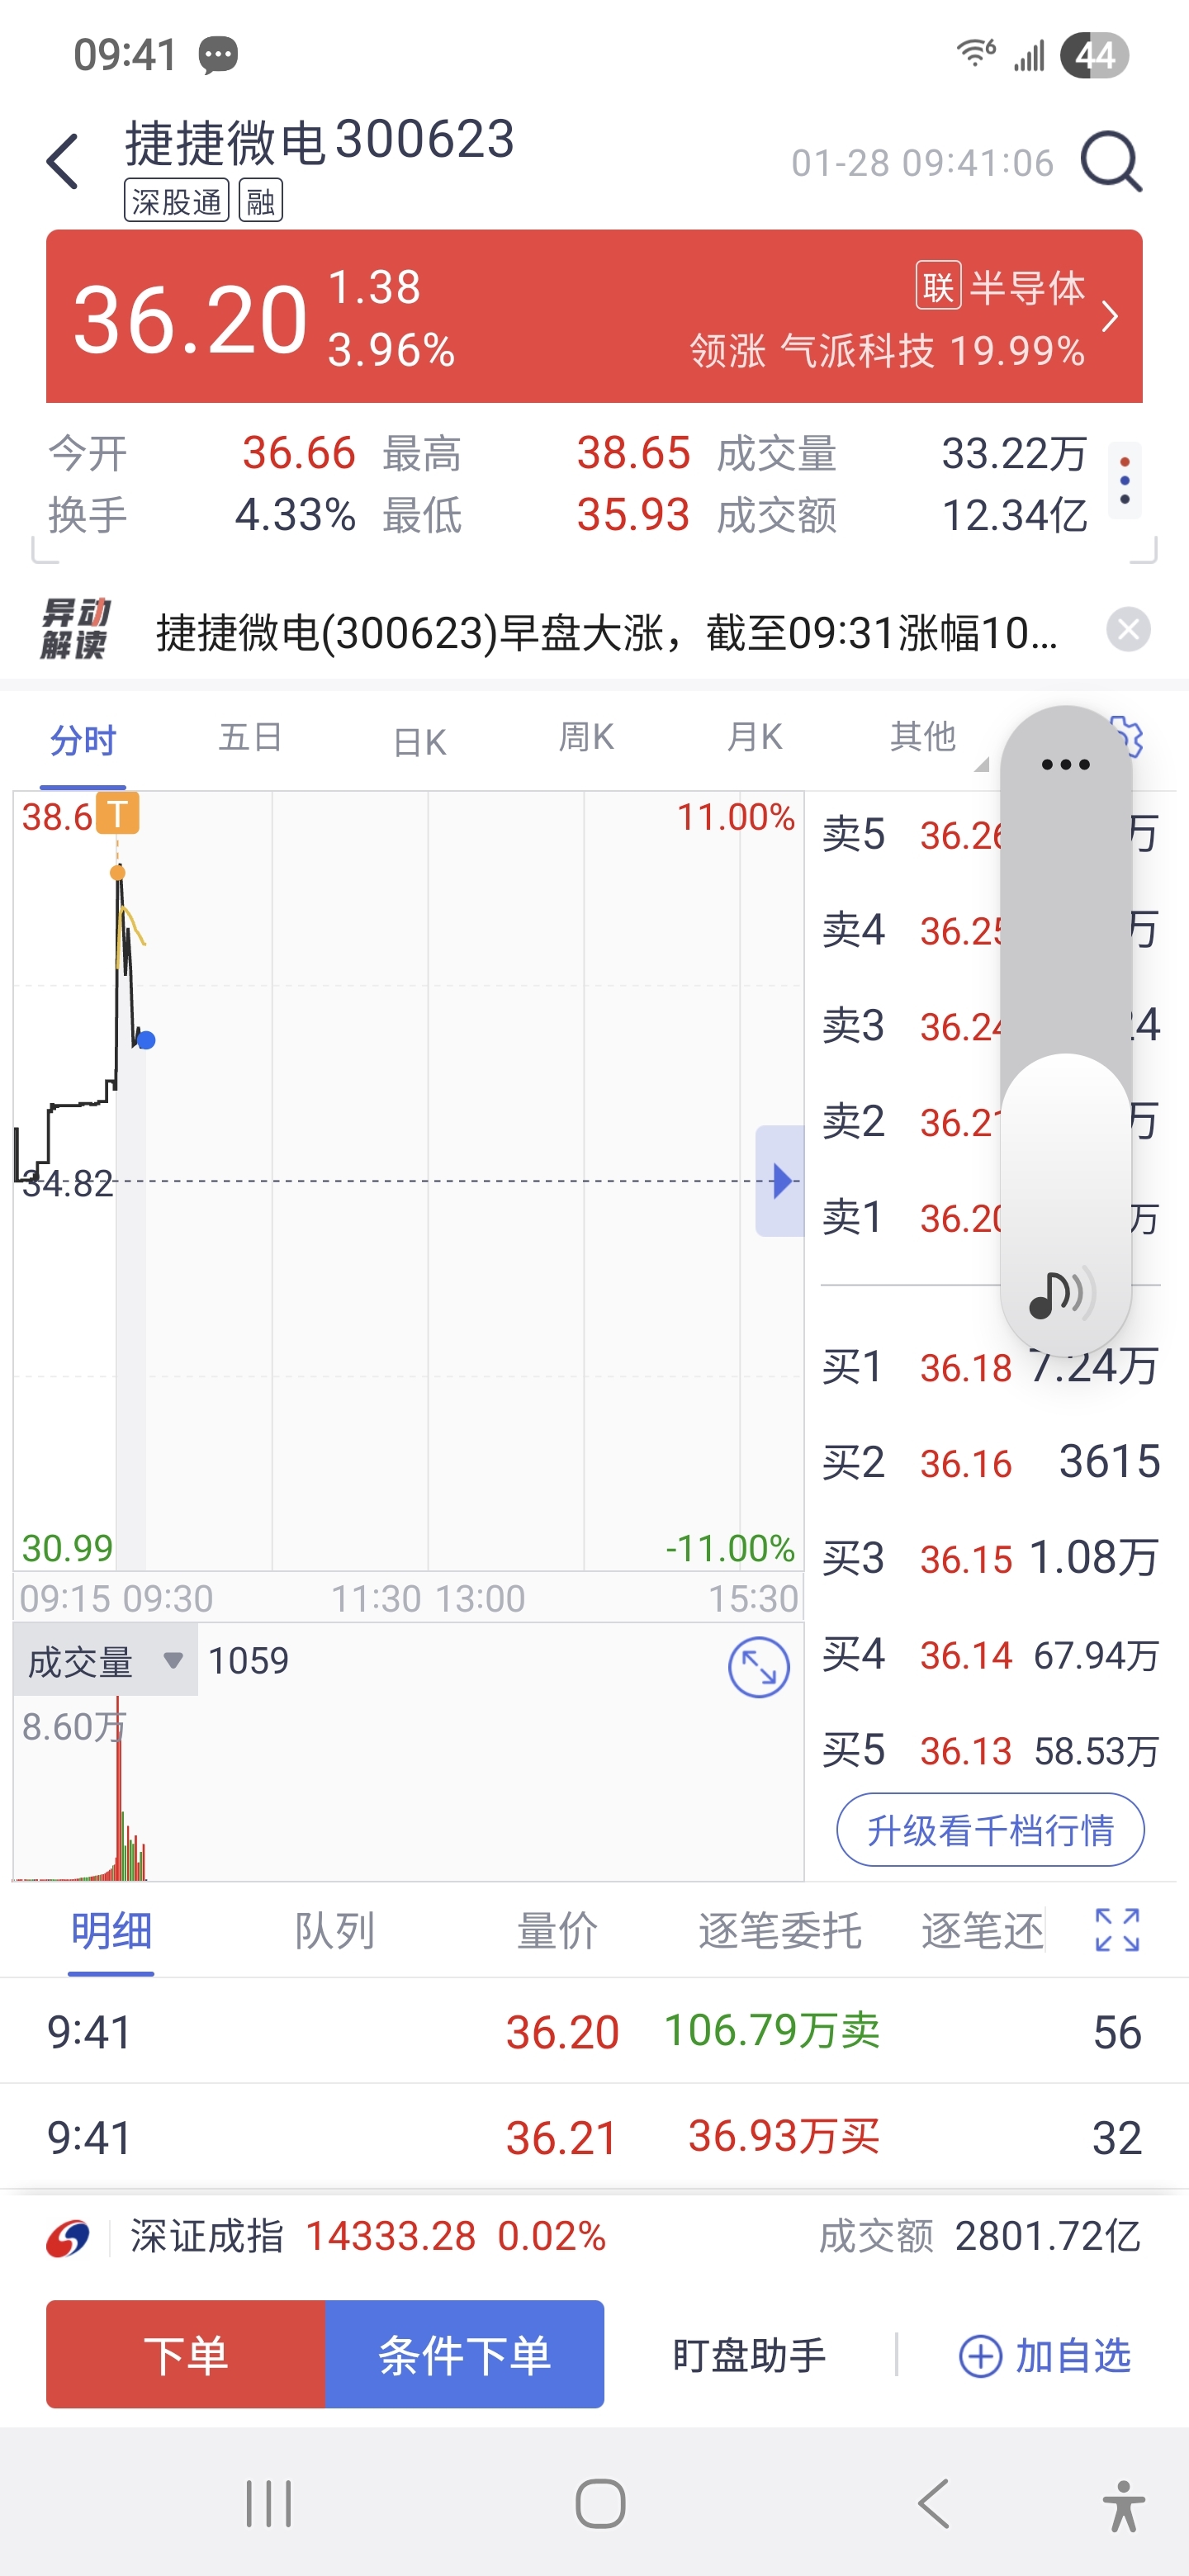Tap the 升级看千档行情 button
The image size is (1189, 2576).
coord(990,1830)
